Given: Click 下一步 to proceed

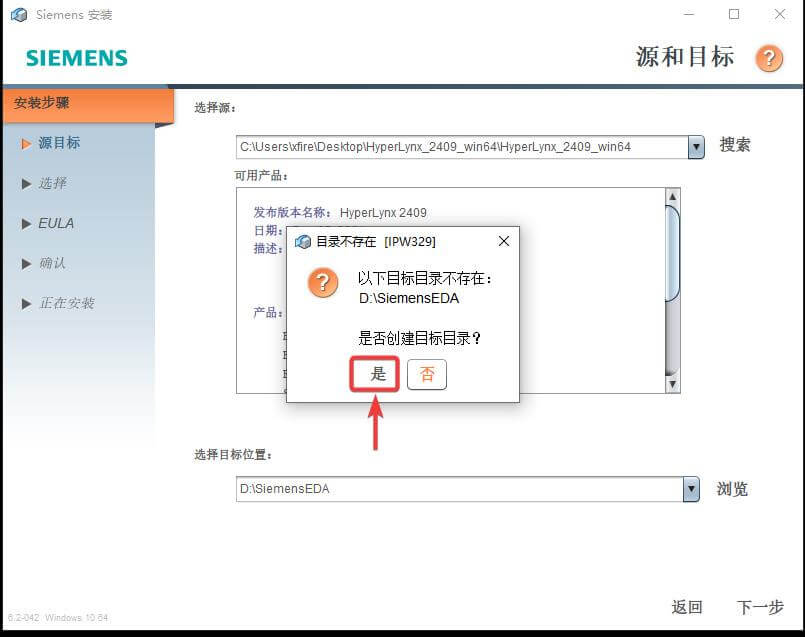Looking at the screenshot, I should 760,607.
